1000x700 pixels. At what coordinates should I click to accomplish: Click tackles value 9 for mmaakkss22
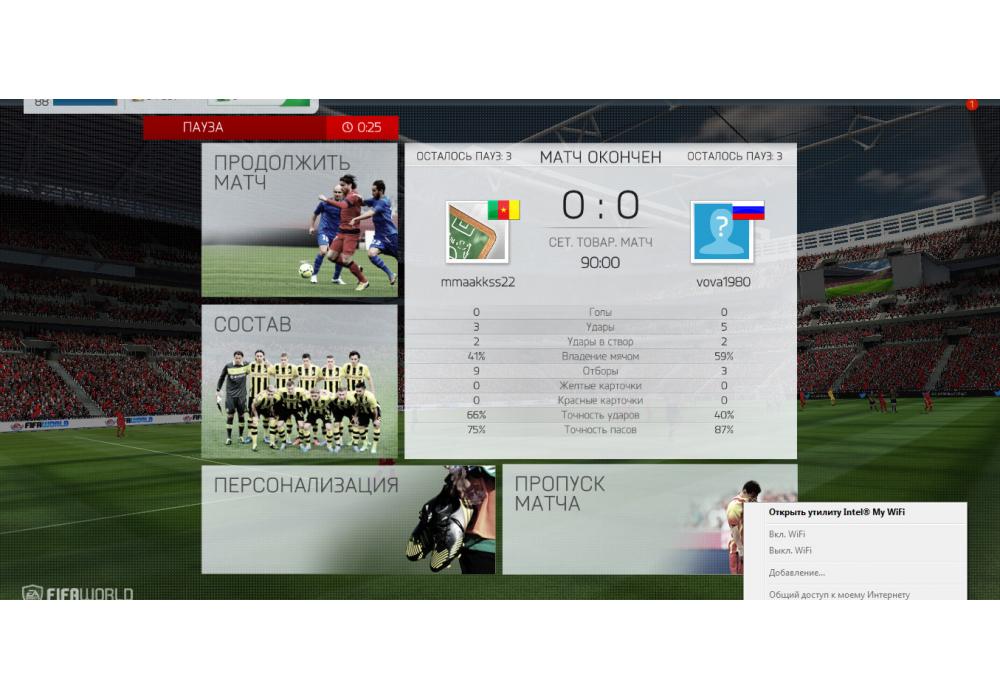click(x=476, y=371)
